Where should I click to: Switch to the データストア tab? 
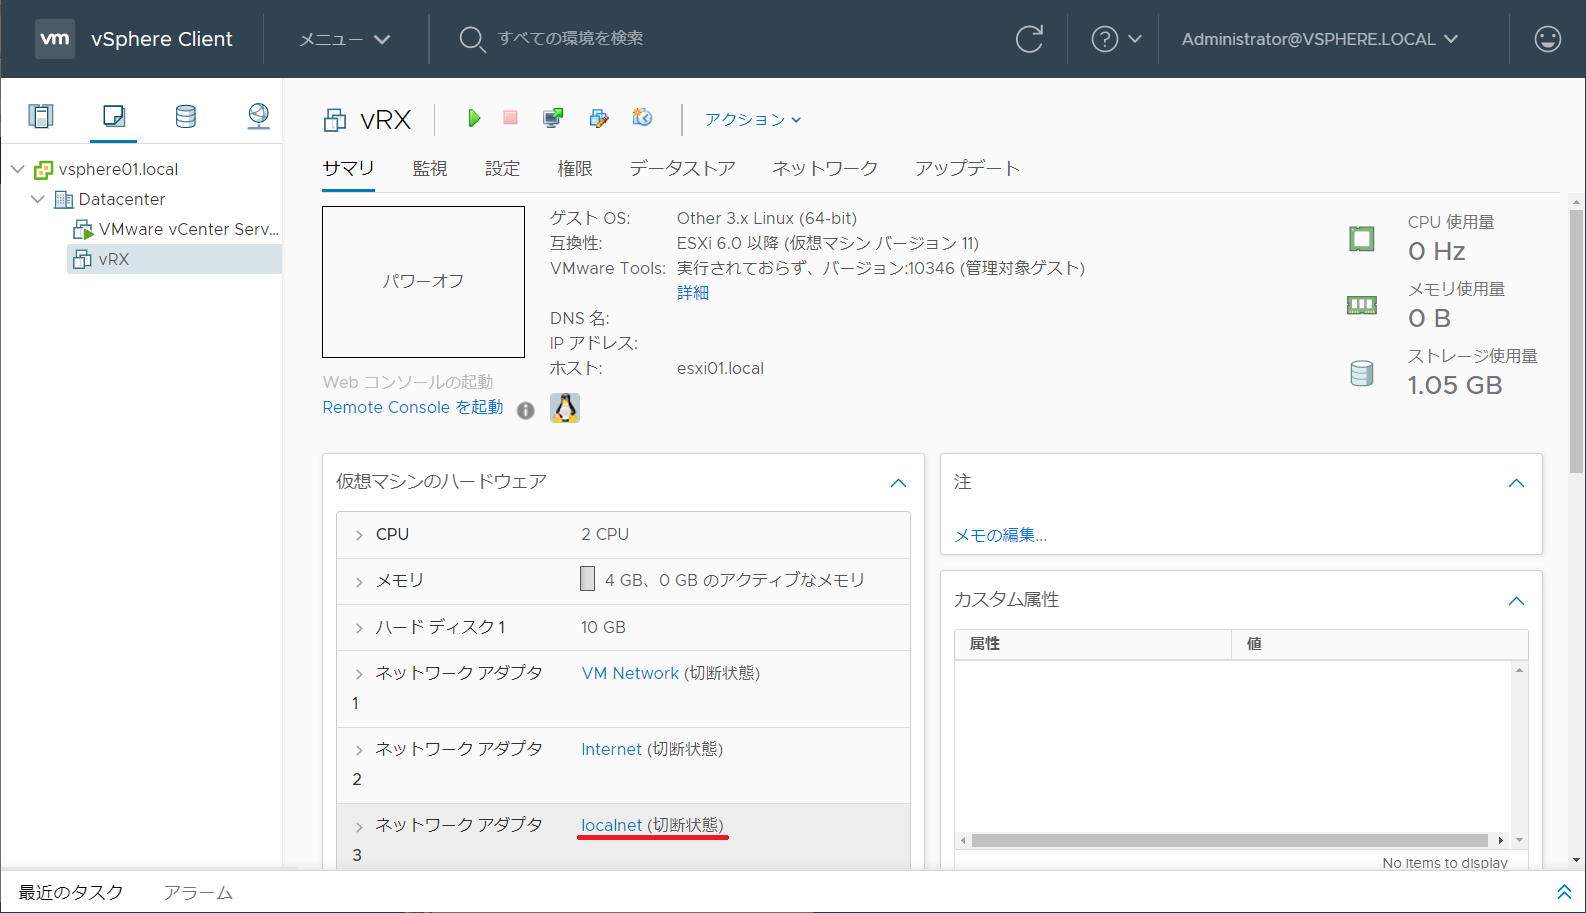(682, 168)
